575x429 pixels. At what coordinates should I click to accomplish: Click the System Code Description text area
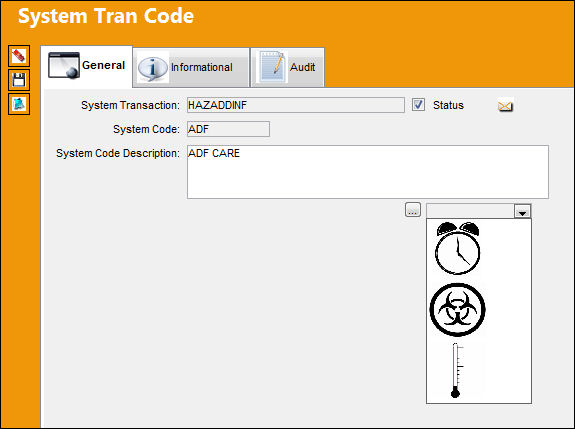pos(368,172)
